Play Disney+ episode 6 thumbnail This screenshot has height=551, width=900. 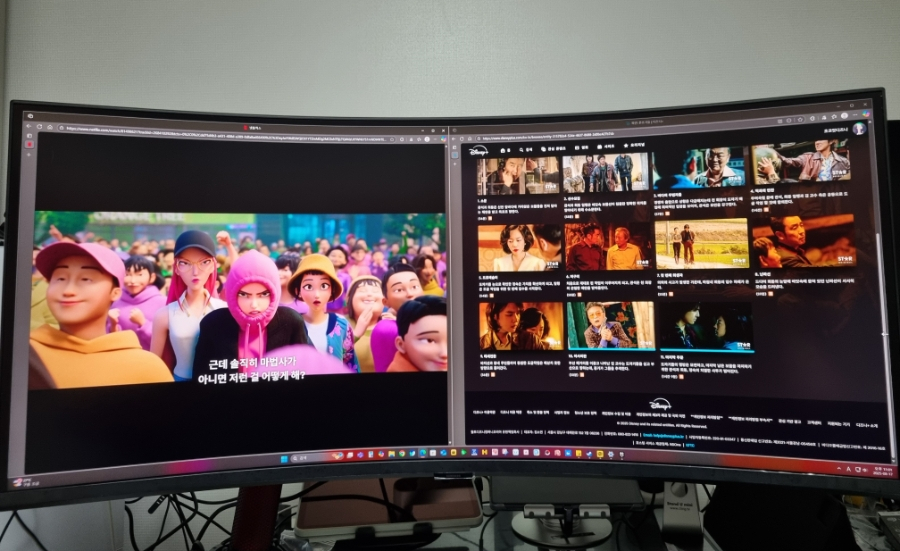[x=608, y=246]
